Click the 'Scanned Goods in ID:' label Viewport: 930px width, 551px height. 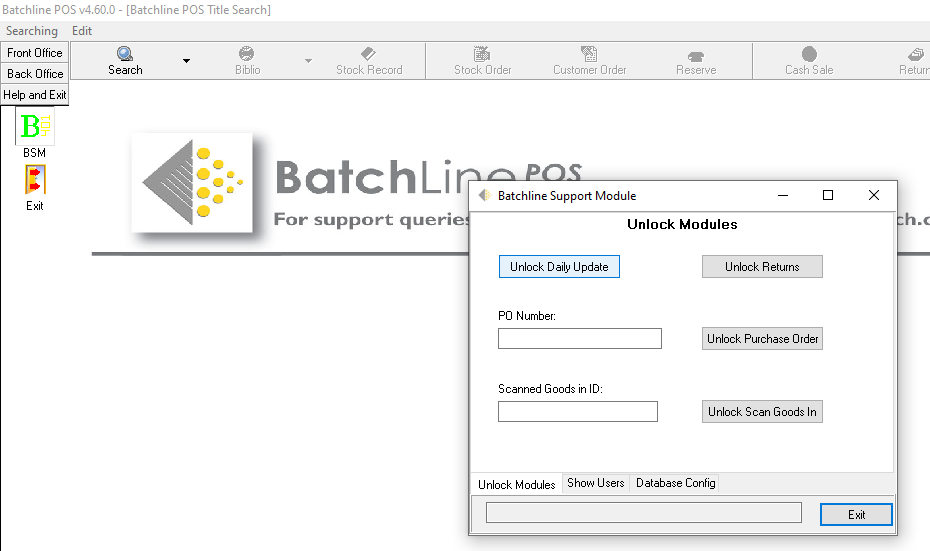(x=550, y=389)
